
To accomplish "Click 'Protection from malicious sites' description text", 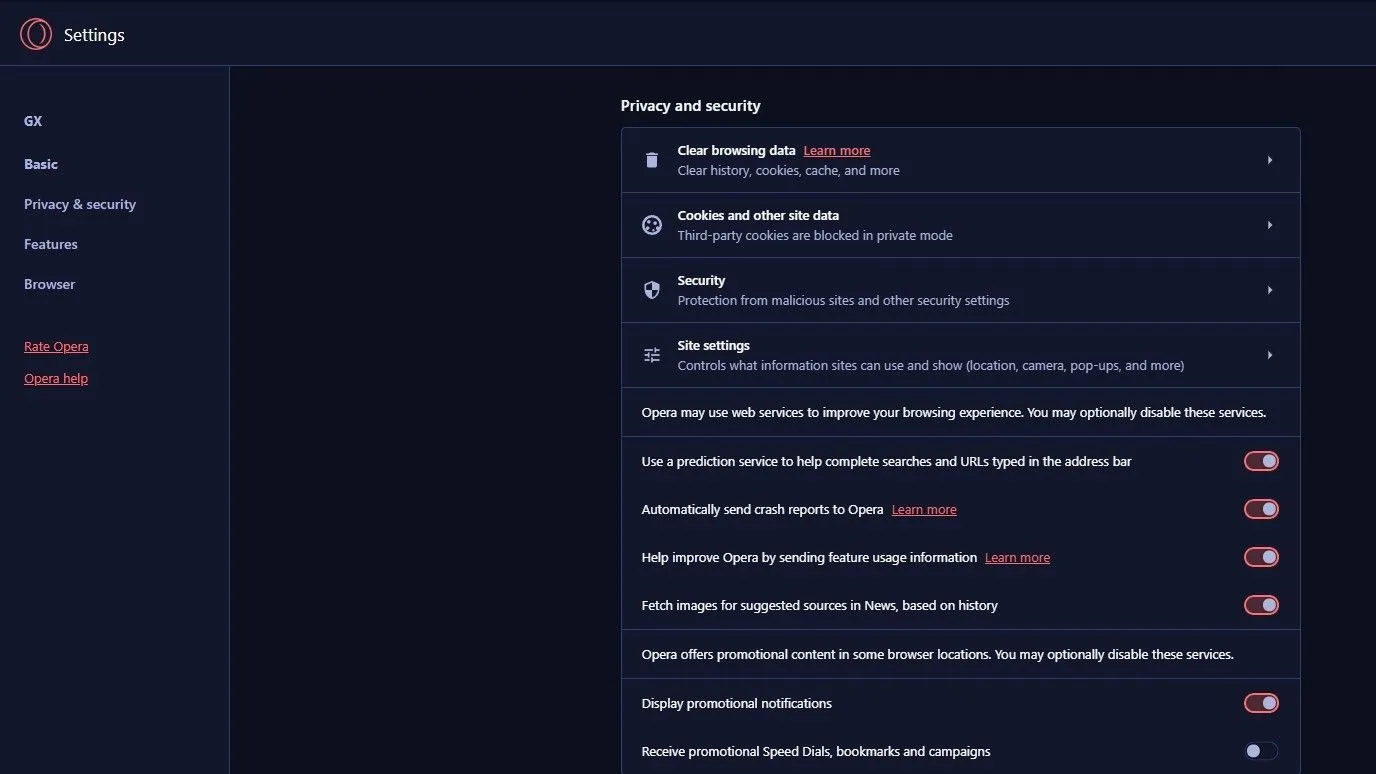I will 844,301.
